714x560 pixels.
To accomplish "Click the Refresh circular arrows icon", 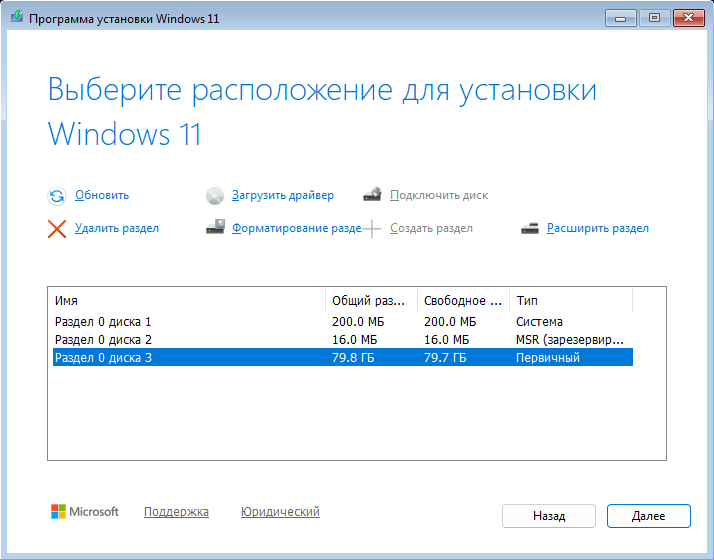I will 57,196.
